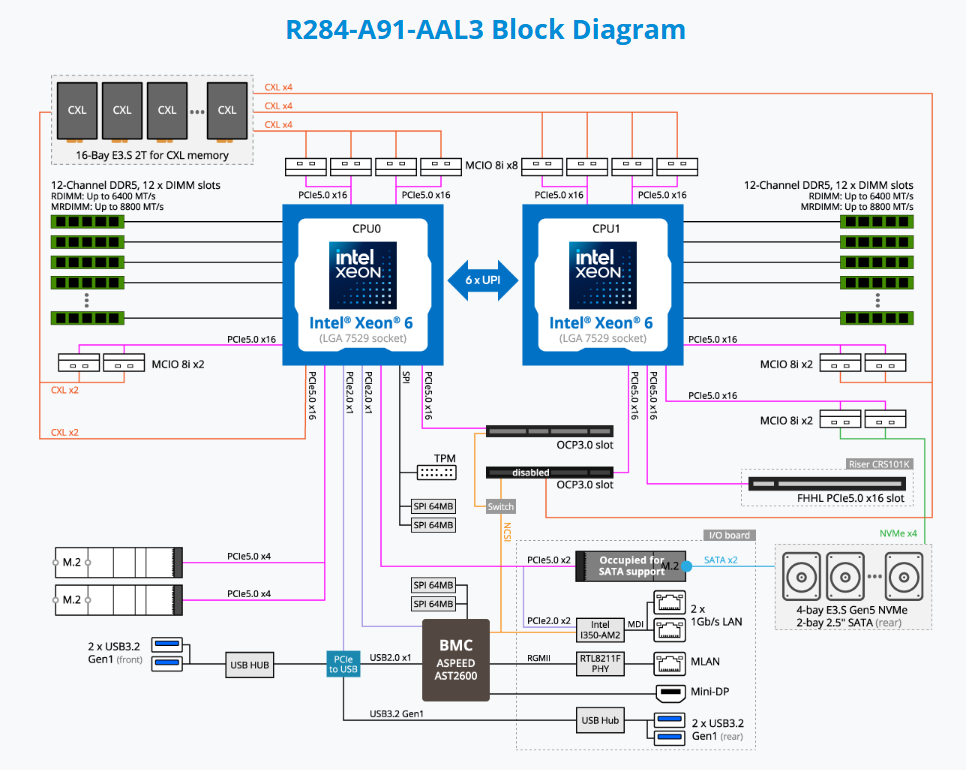Select the PCIe to USB bridge block
Screen dimensions: 966x770
click(342, 662)
